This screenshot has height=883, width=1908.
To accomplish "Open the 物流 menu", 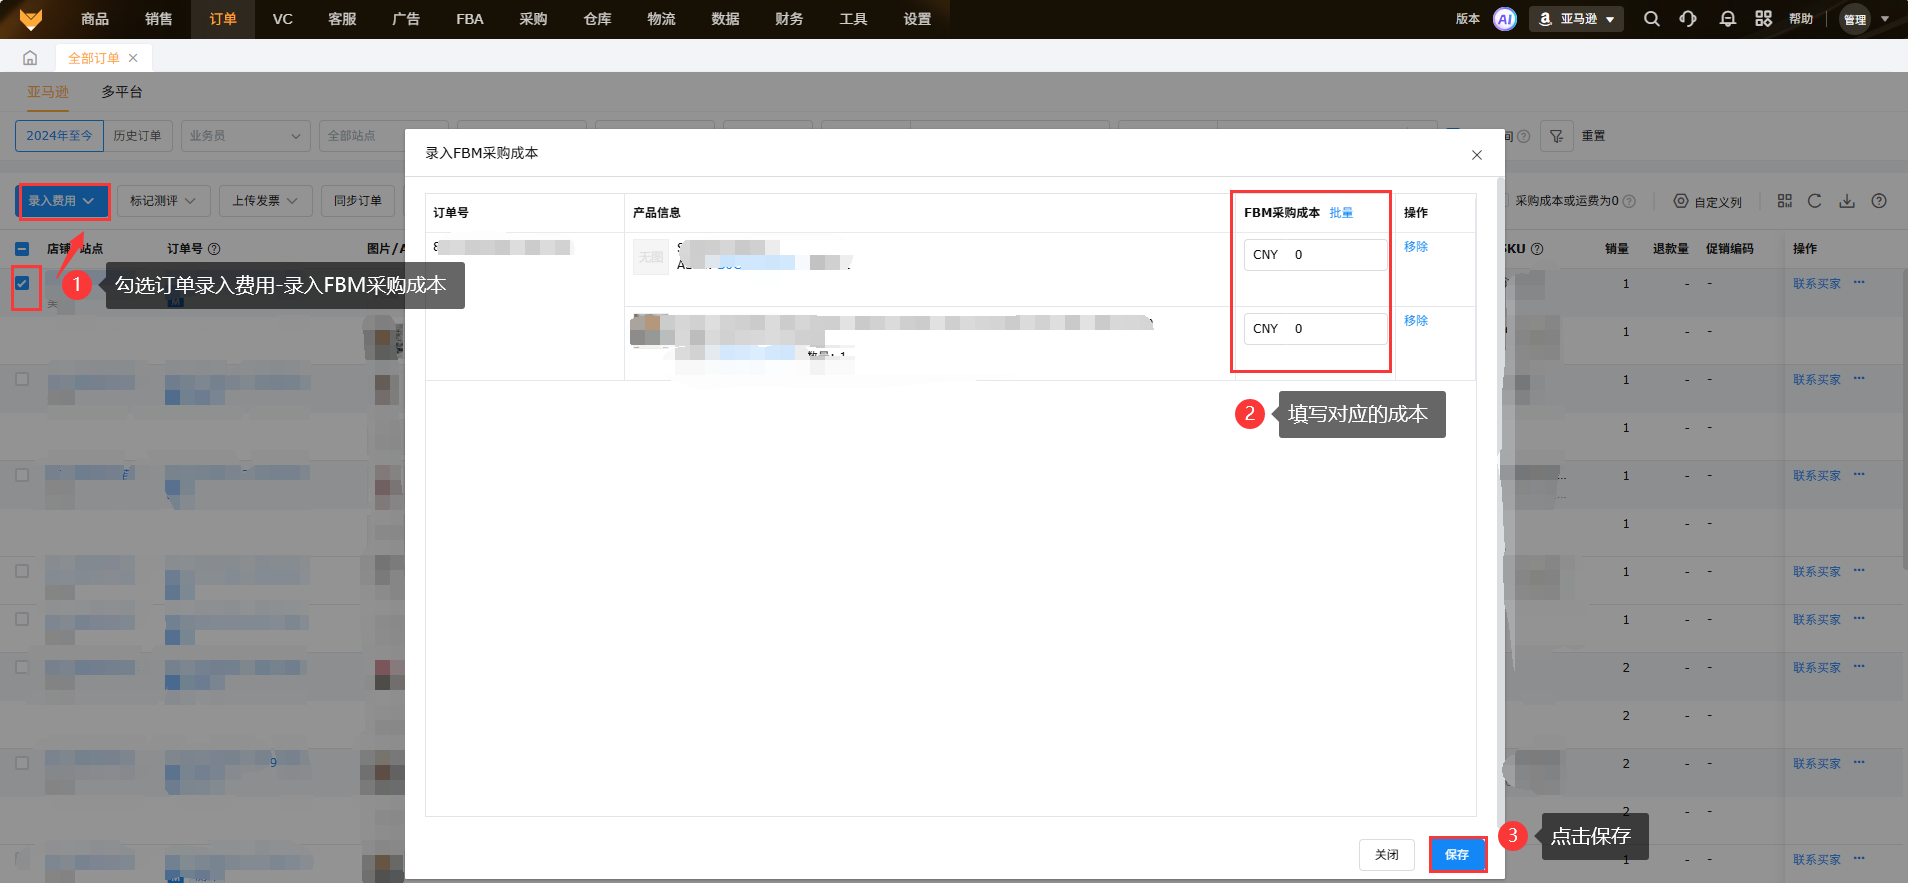I will click(x=662, y=19).
